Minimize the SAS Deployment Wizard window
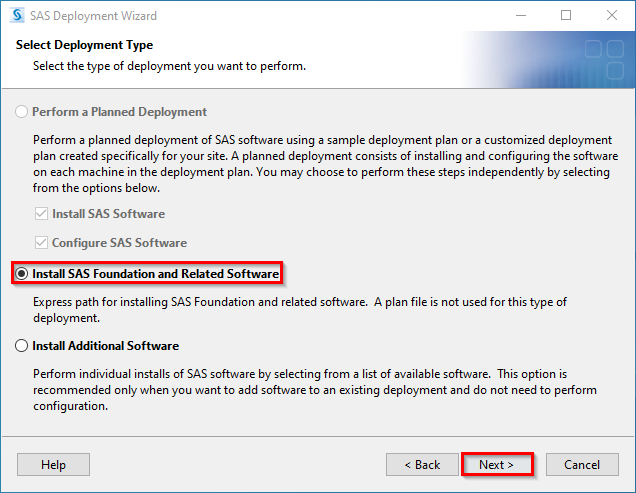Screen dimensions: 636x493 point(521,15)
